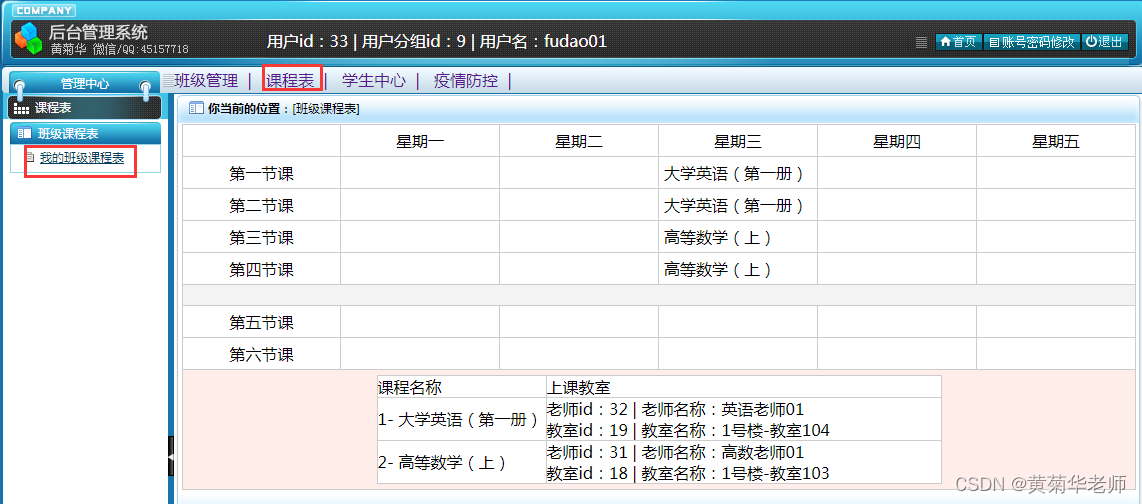Click the document icon beside 我的班级课程表

click(30, 157)
